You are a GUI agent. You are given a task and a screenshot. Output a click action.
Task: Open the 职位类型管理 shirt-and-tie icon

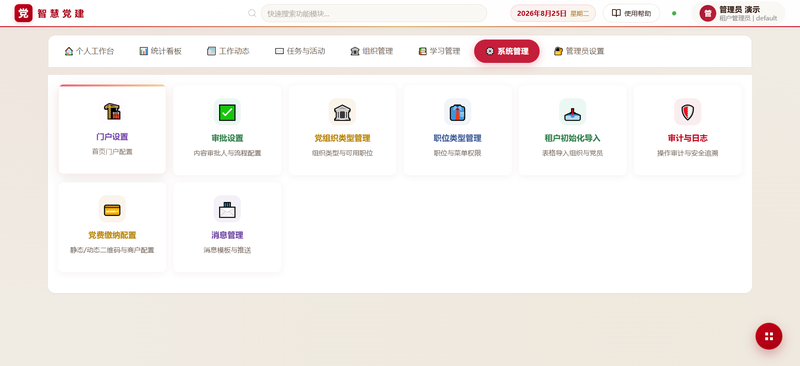click(458, 112)
